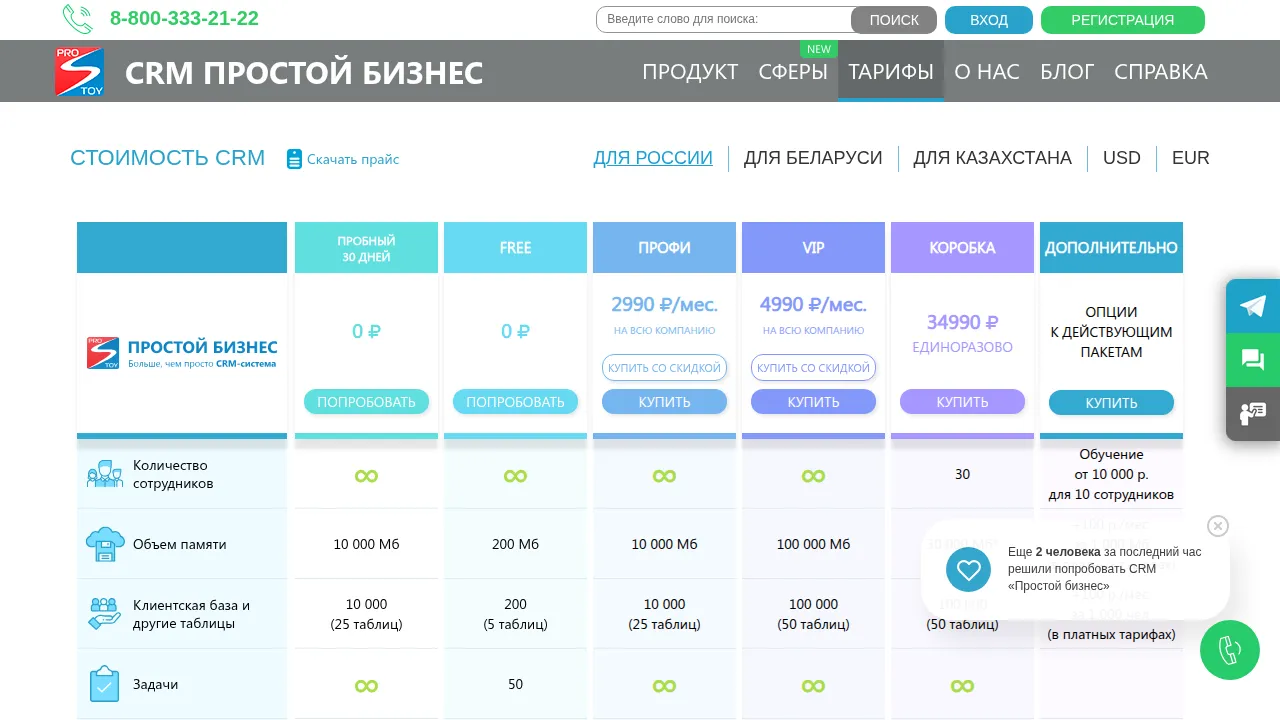The image size is (1280, 720).
Task: Click КУПИТЬ under the ПРОФИ plan
Action: (x=664, y=402)
